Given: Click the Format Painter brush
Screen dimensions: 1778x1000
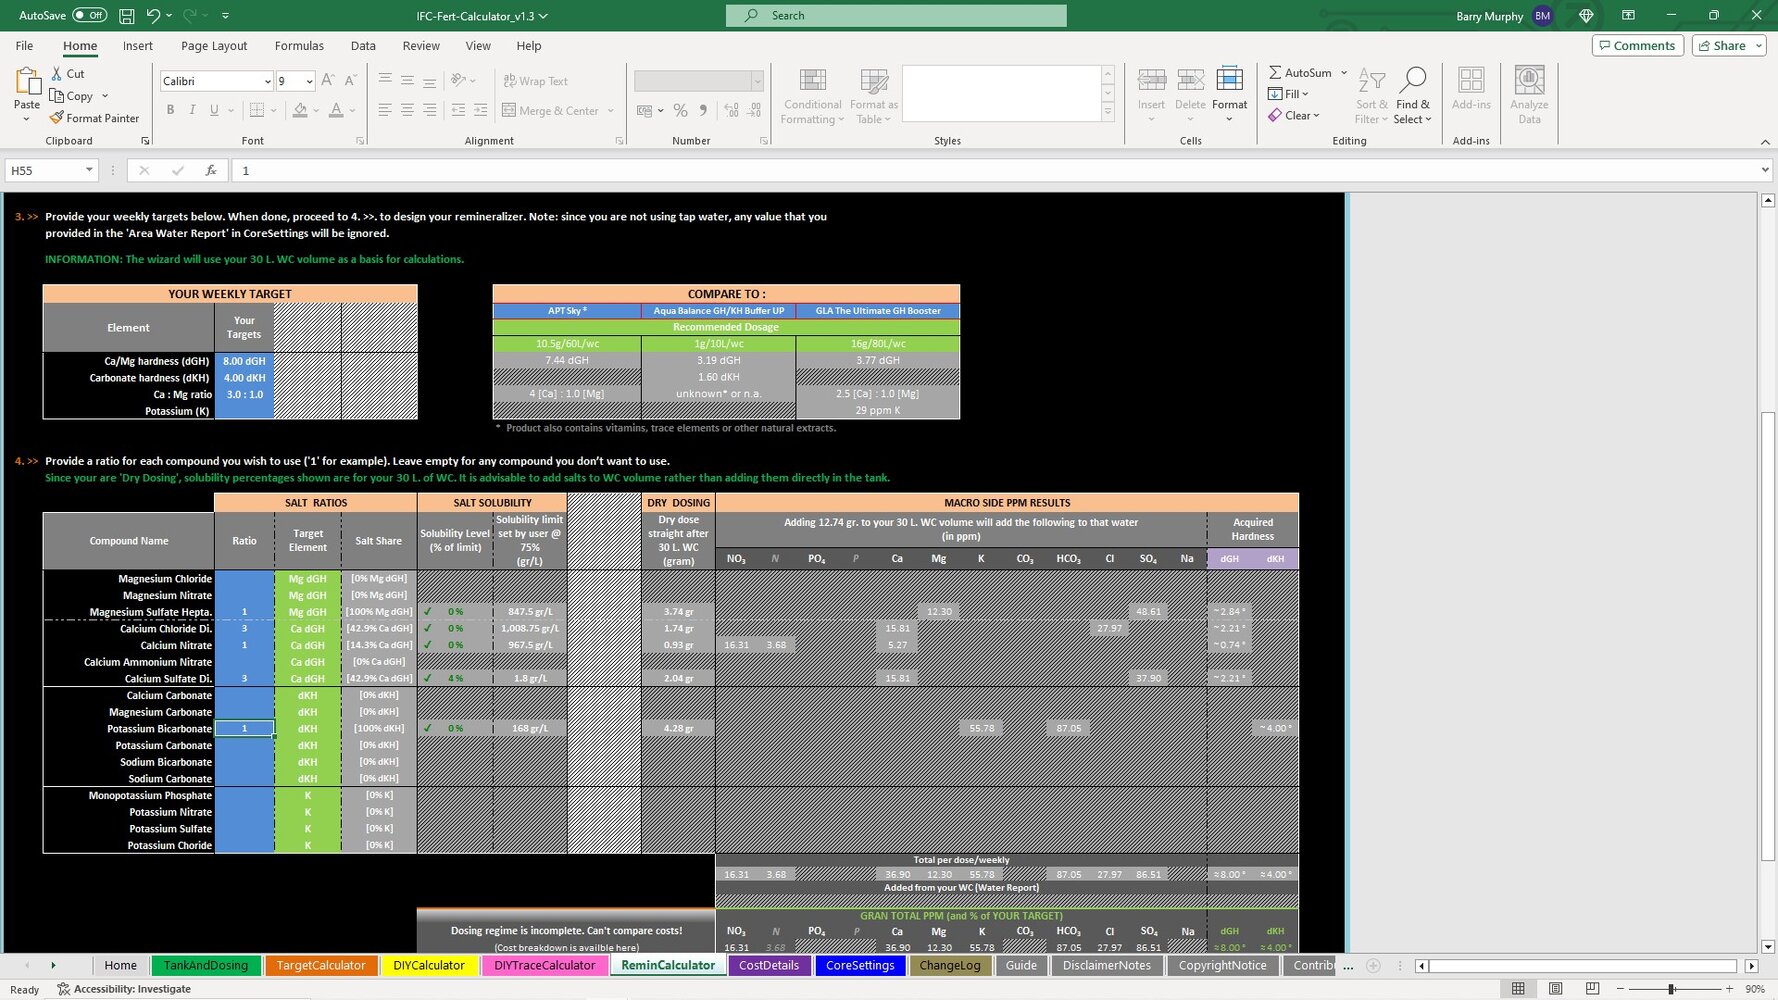Looking at the screenshot, I should 57,118.
